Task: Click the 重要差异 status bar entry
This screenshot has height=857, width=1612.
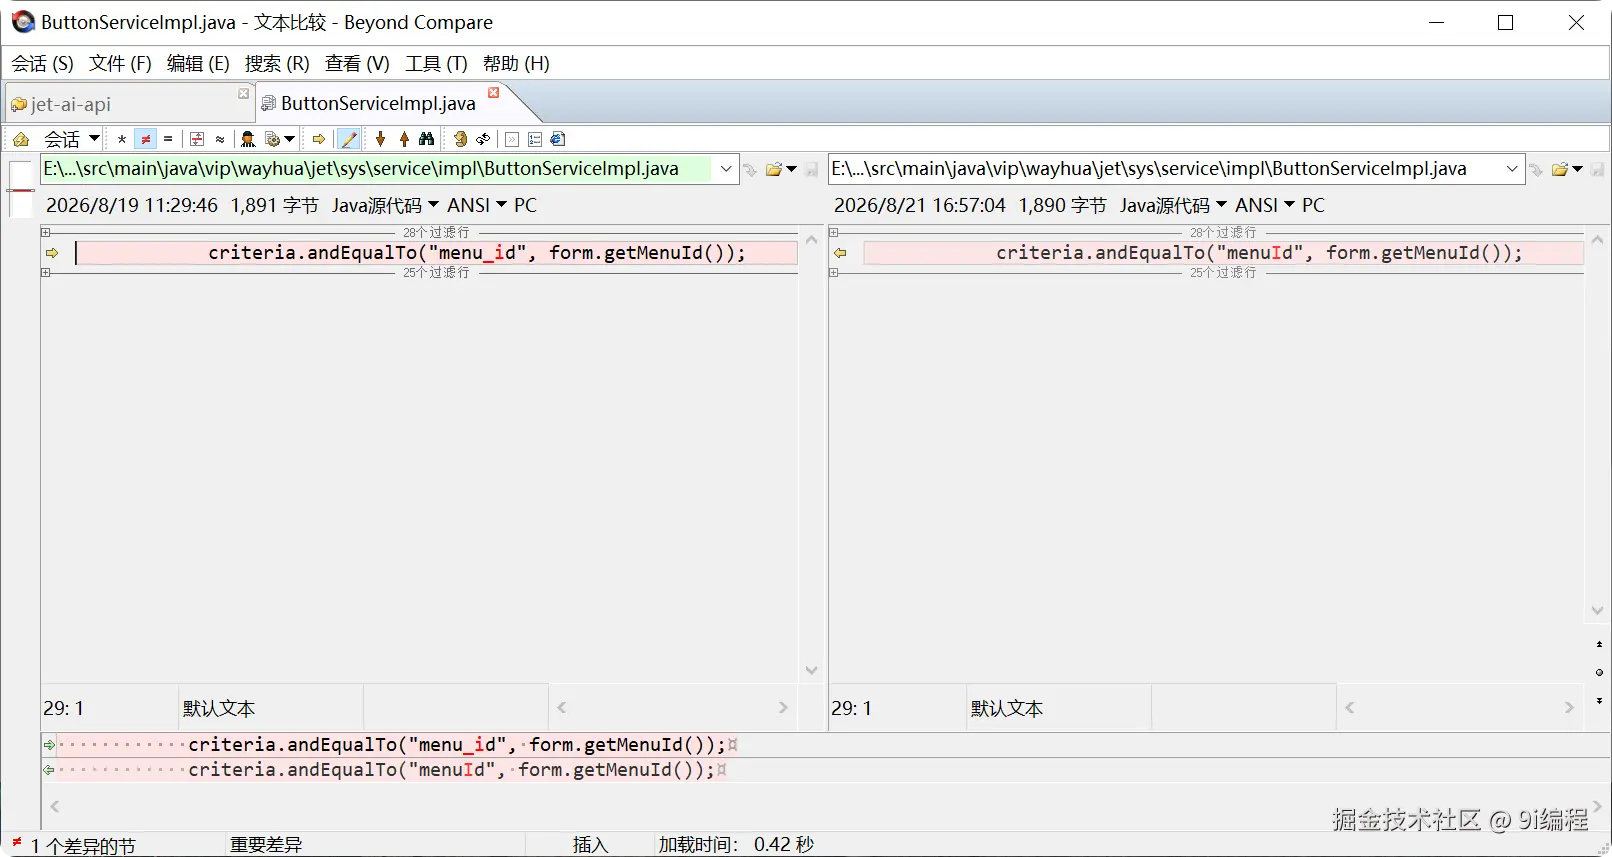Action: tap(266, 845)
